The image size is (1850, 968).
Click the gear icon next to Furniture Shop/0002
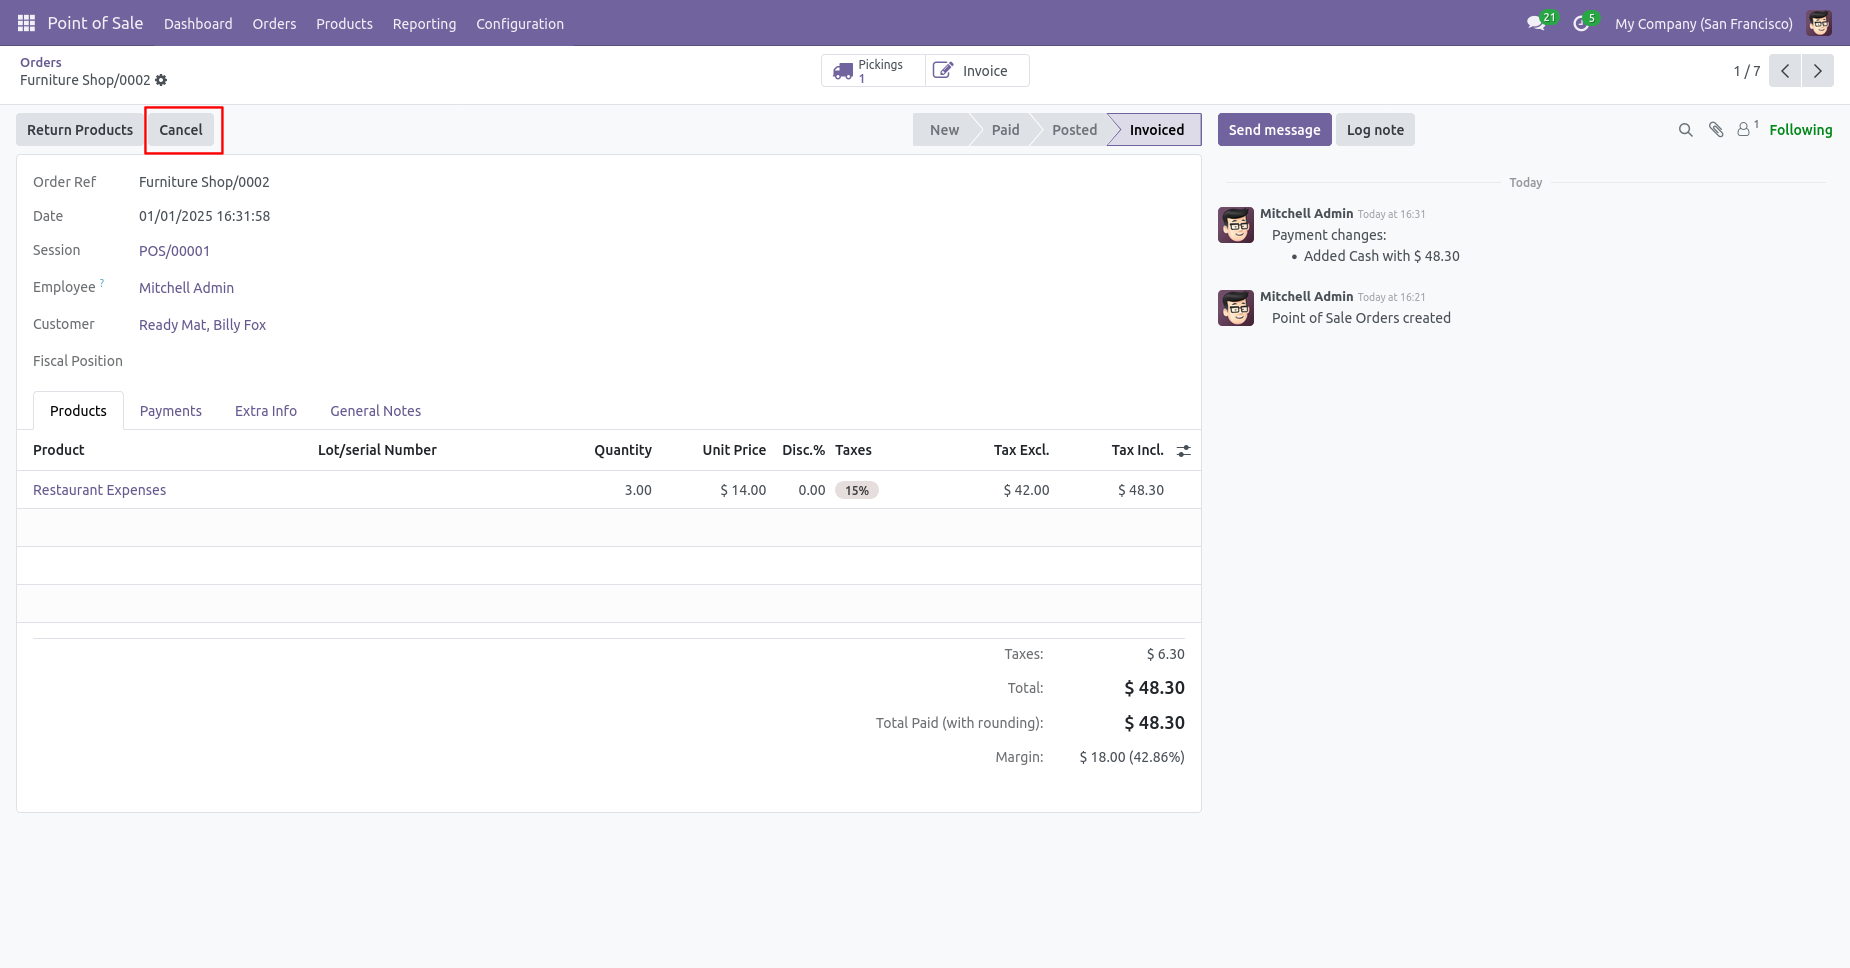161,80
